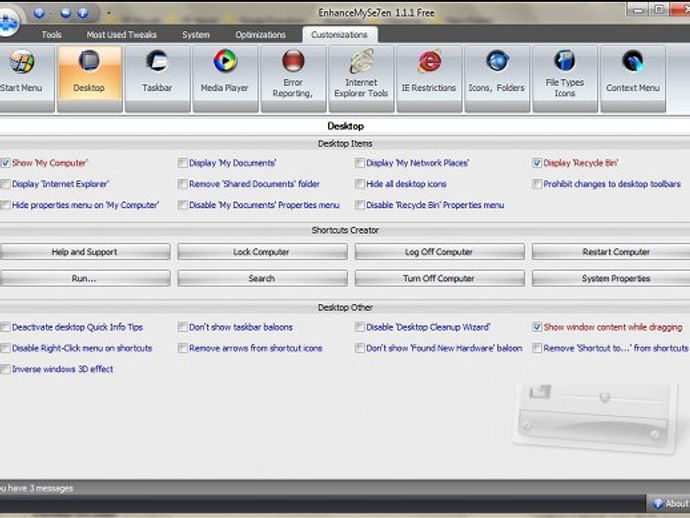690x518 pixels.
Task: Uncheck Show 'My Computer' checkbox
Action: pos(5,163)
